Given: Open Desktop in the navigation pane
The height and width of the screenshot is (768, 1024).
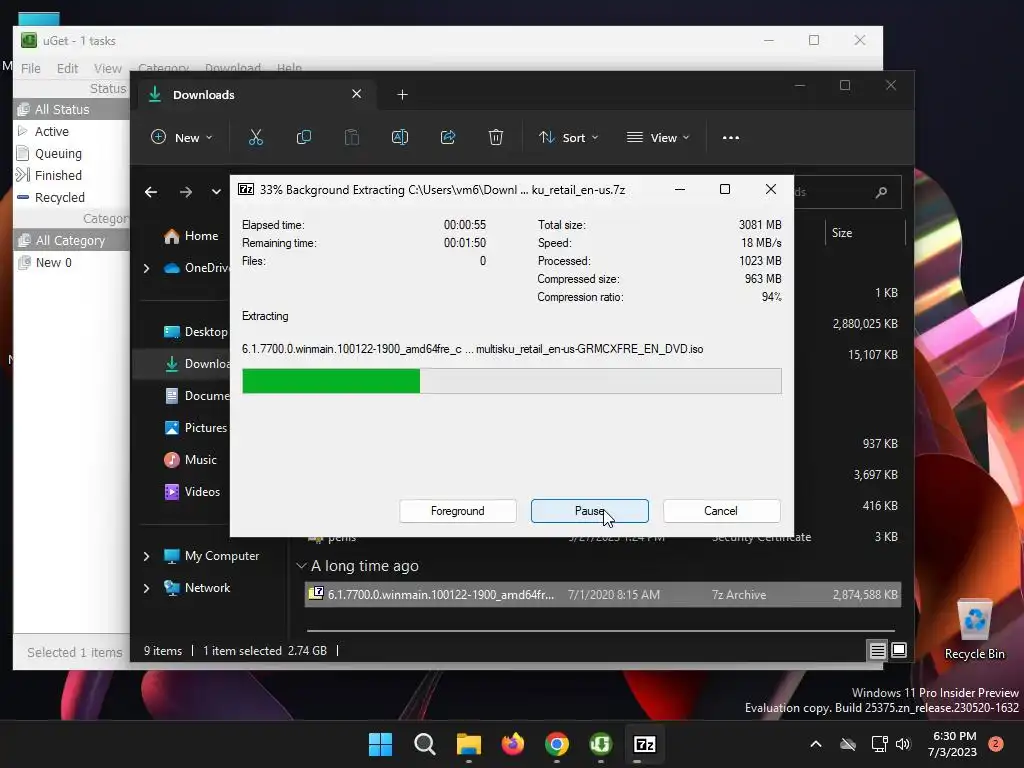Looking at the screenshot, I should [195, 332].
